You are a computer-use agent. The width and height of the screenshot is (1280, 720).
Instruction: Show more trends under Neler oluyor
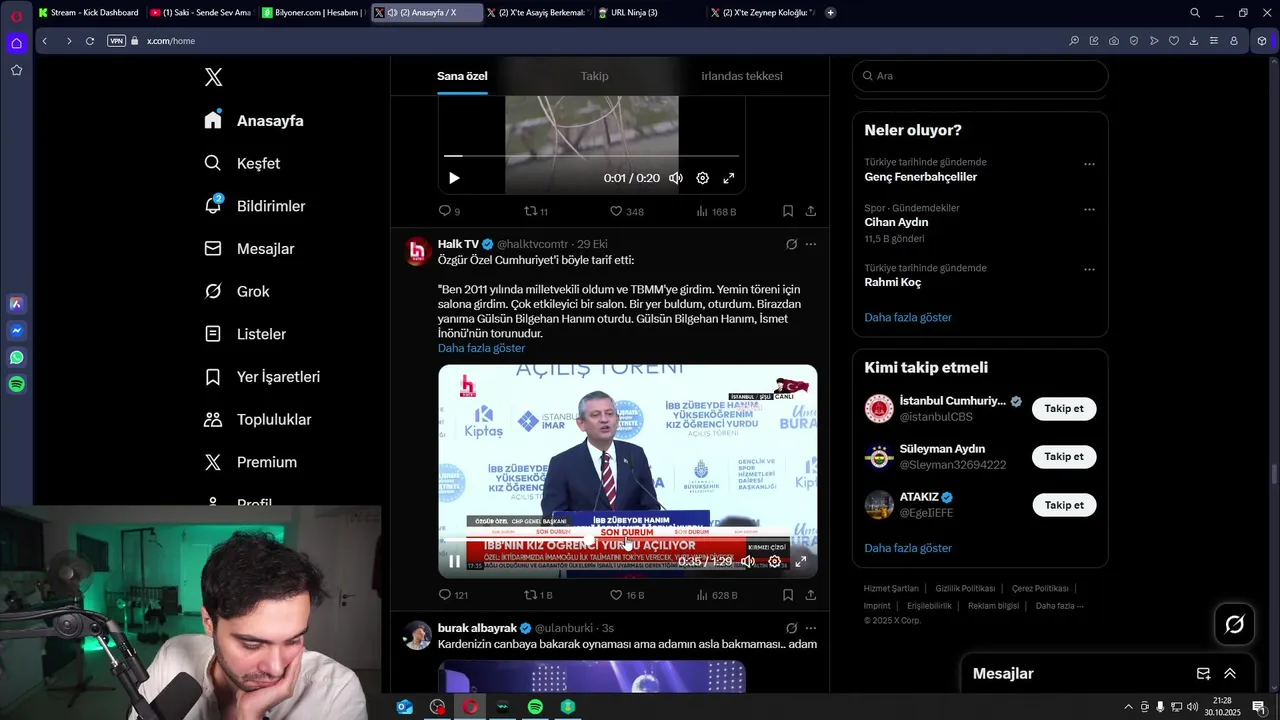click(908, 317)
